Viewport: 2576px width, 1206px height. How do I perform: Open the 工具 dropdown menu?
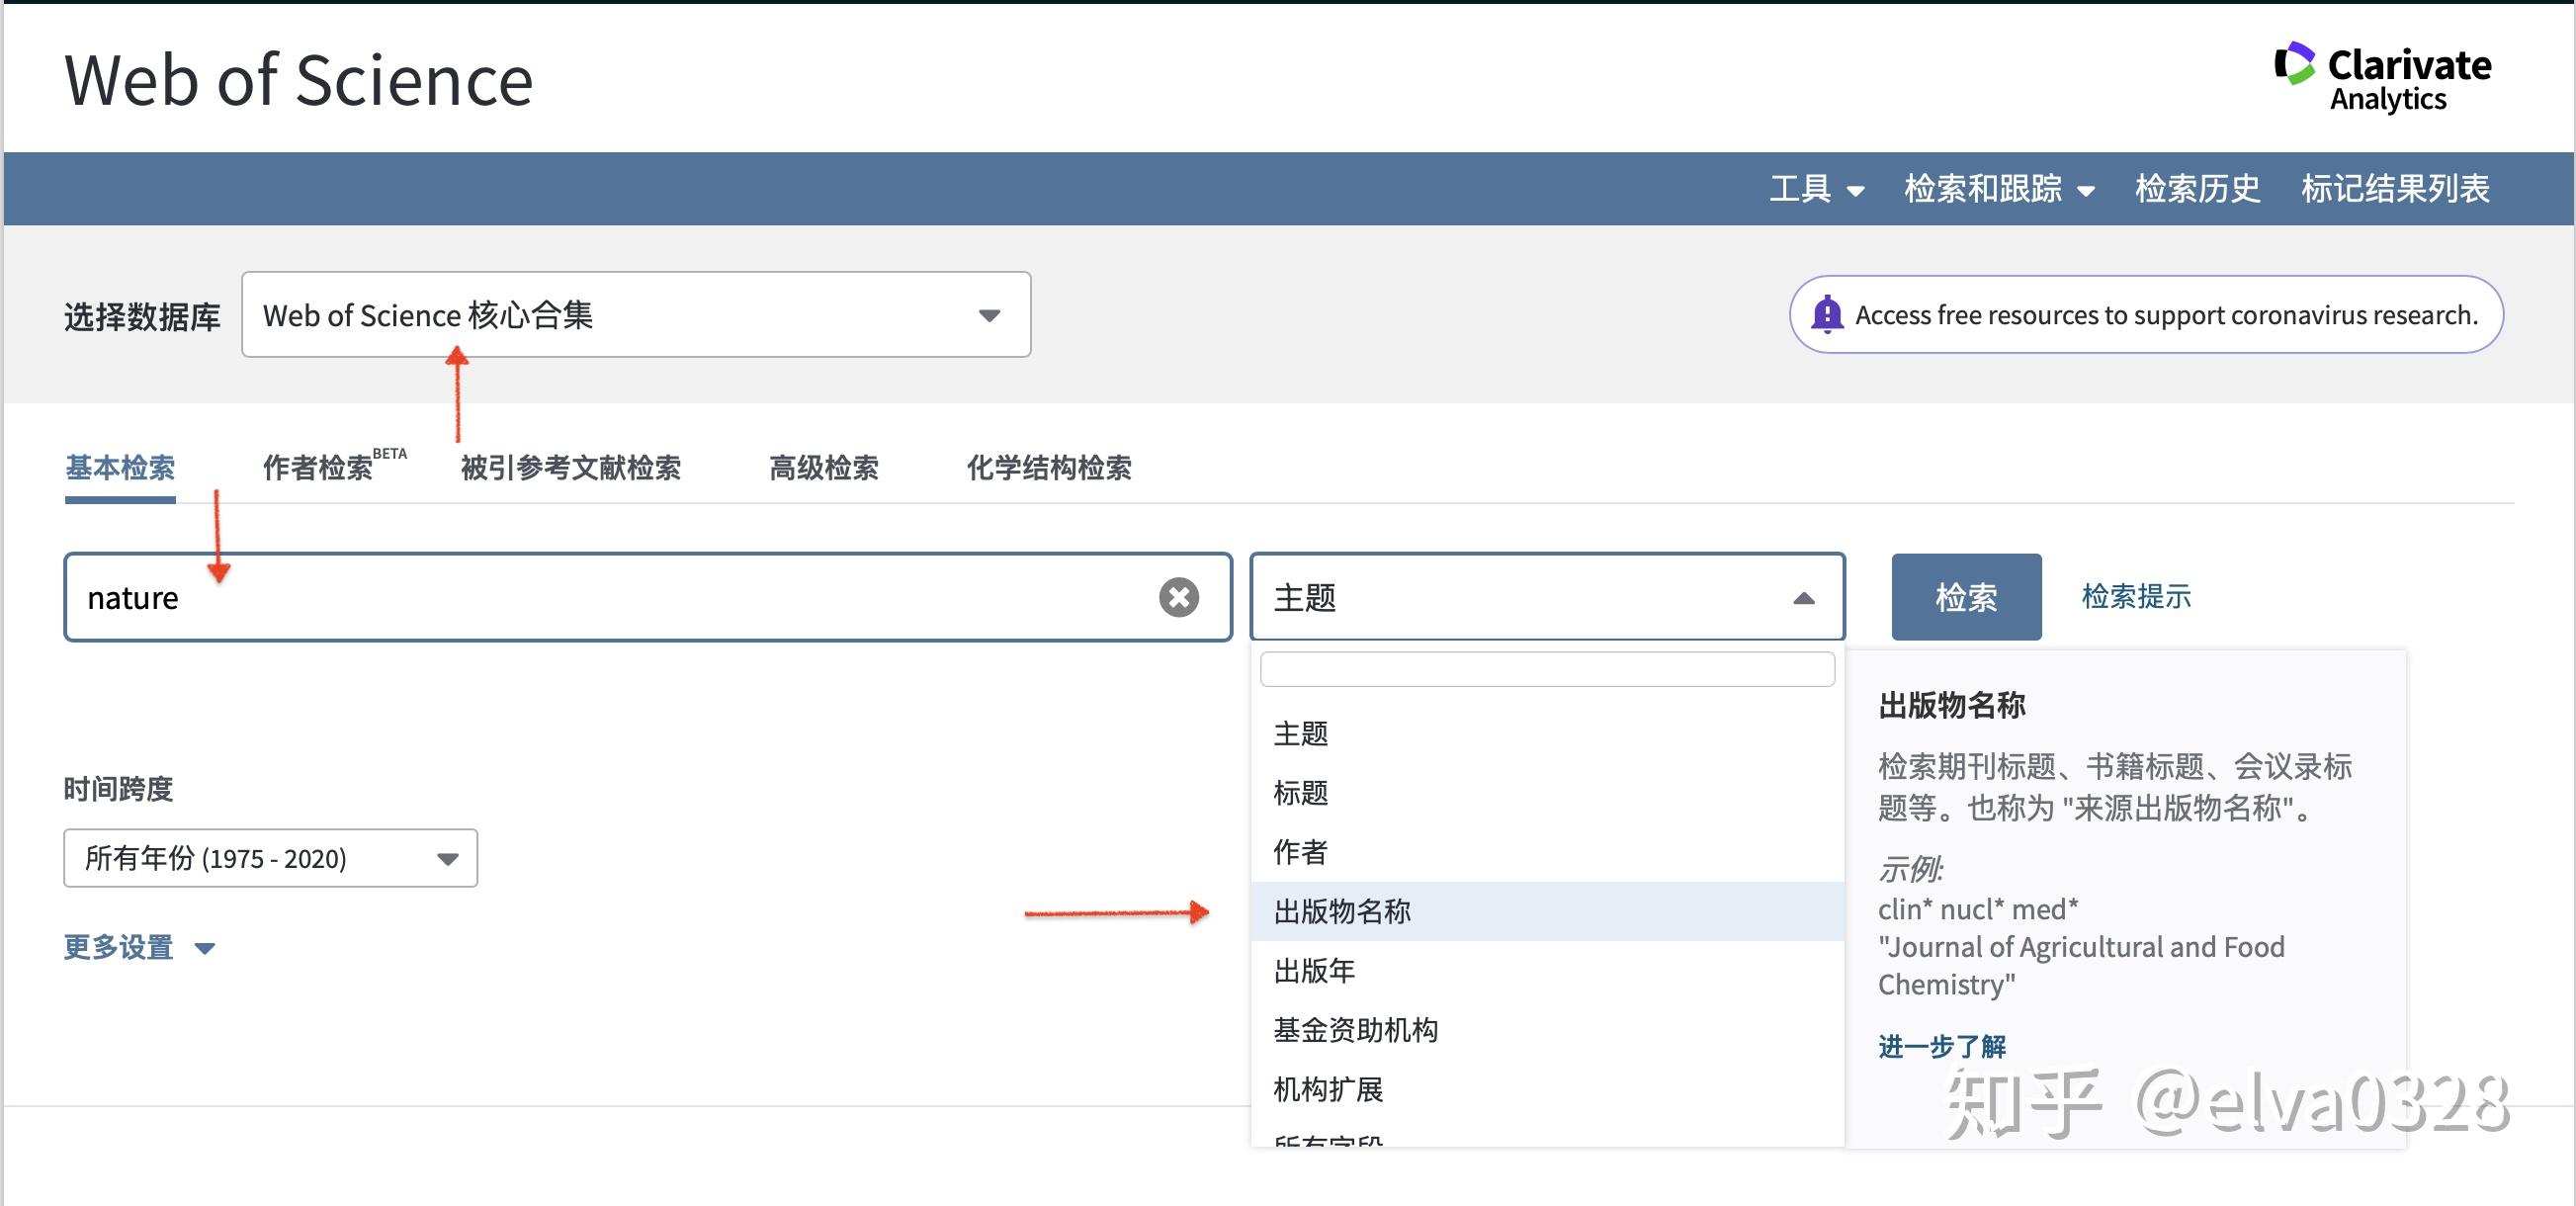(1816, 188)
